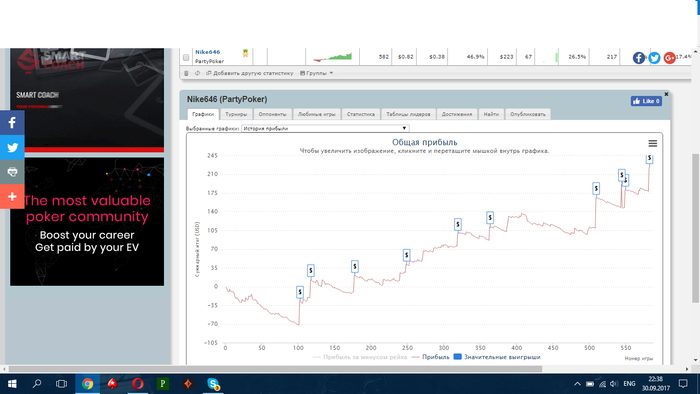Open the green P app on taskbar
The image size is (700, 394).
[162, 384]
